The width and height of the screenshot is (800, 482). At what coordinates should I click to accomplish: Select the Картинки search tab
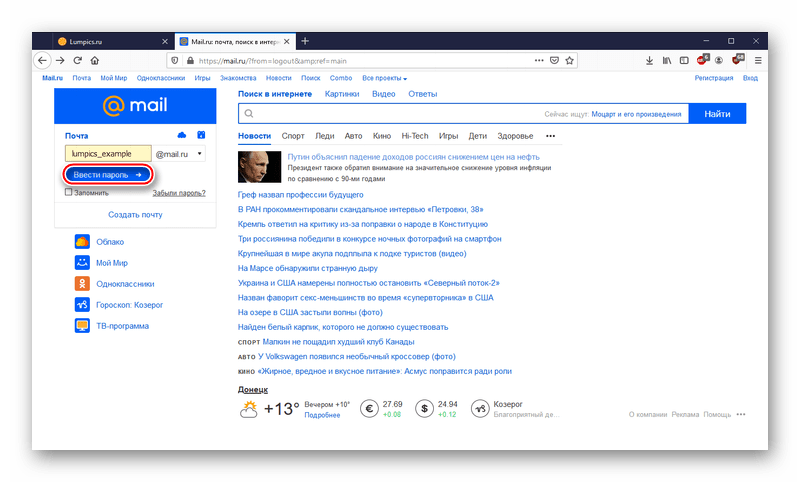tap(342, 94)
